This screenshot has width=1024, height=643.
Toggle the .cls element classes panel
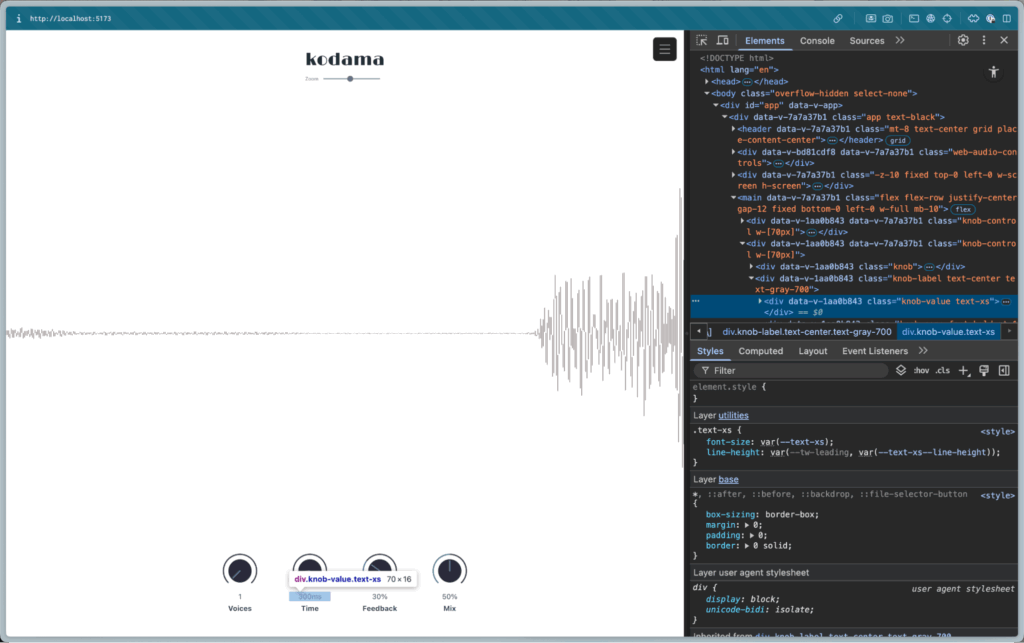[942, 370]
